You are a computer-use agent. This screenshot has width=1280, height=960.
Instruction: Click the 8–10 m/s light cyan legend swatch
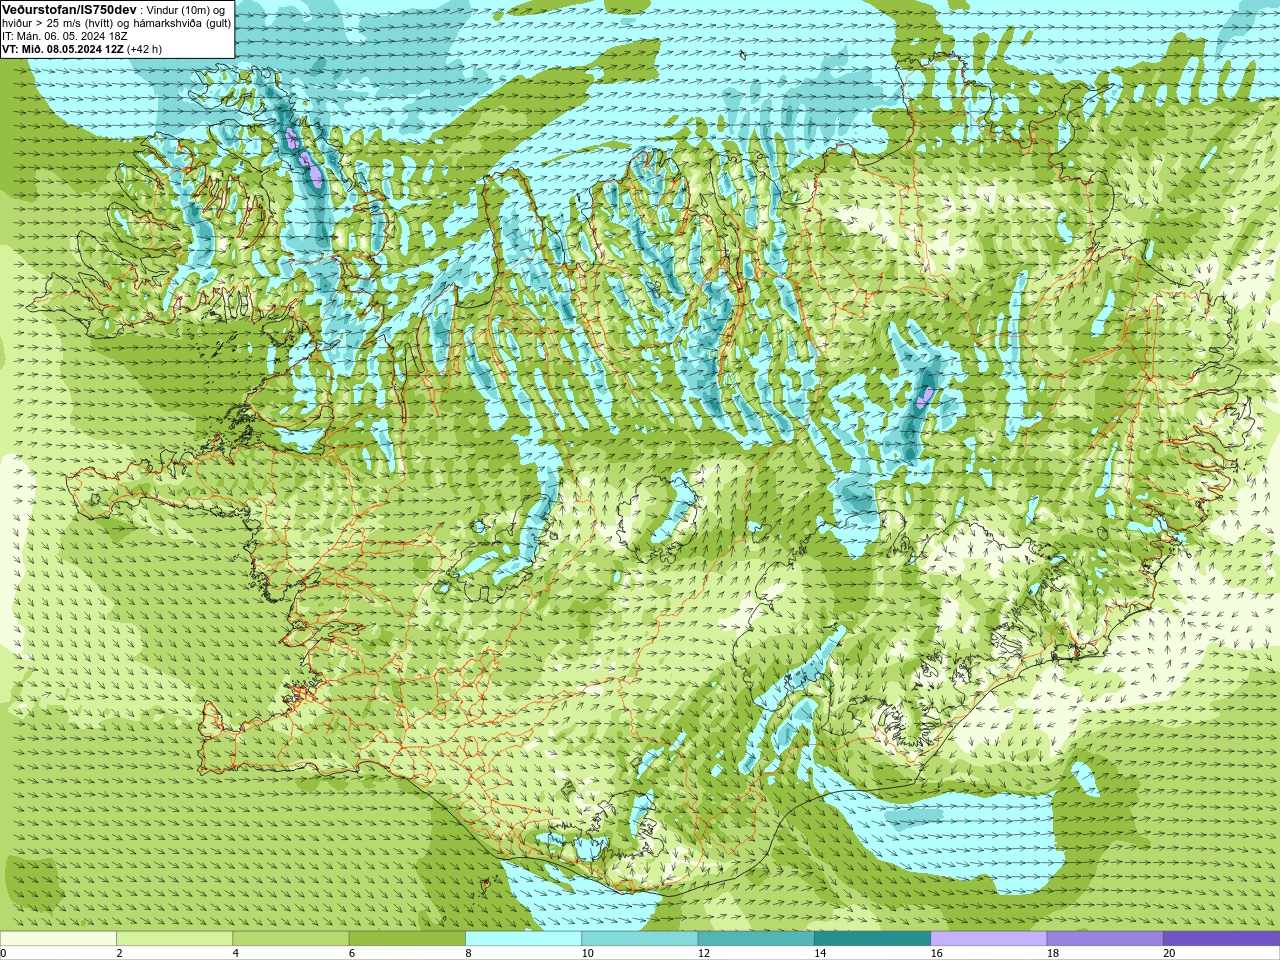pyautogui.click(x=524, y=939)
